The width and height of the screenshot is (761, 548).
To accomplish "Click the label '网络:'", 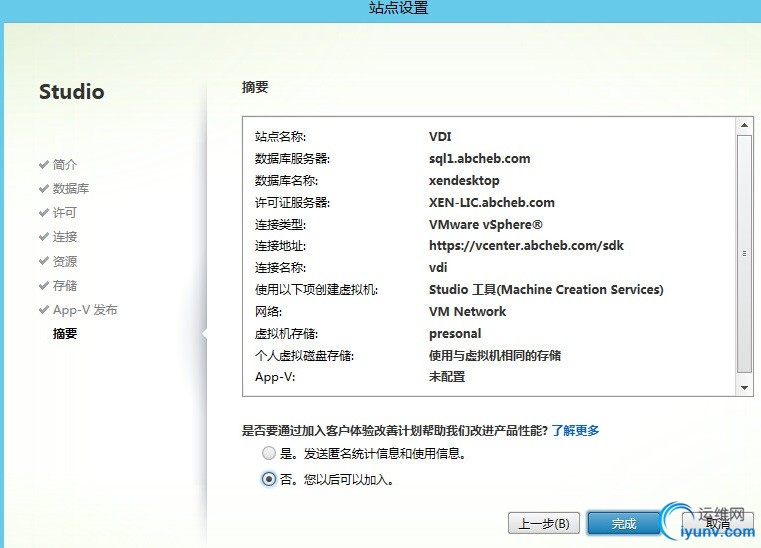I will tap(268, 312).
